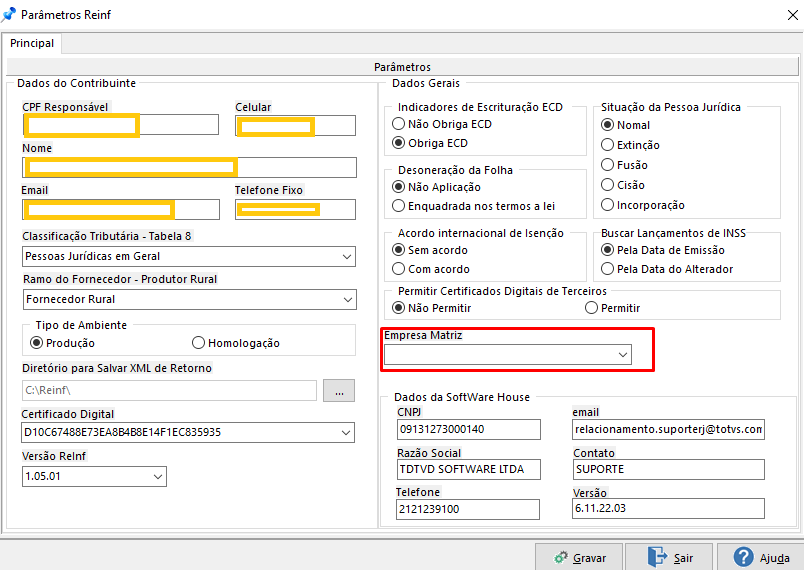Close the Parâmetros Reinf window
Viewport: 804px width, 570px height.
pos(793,15)
